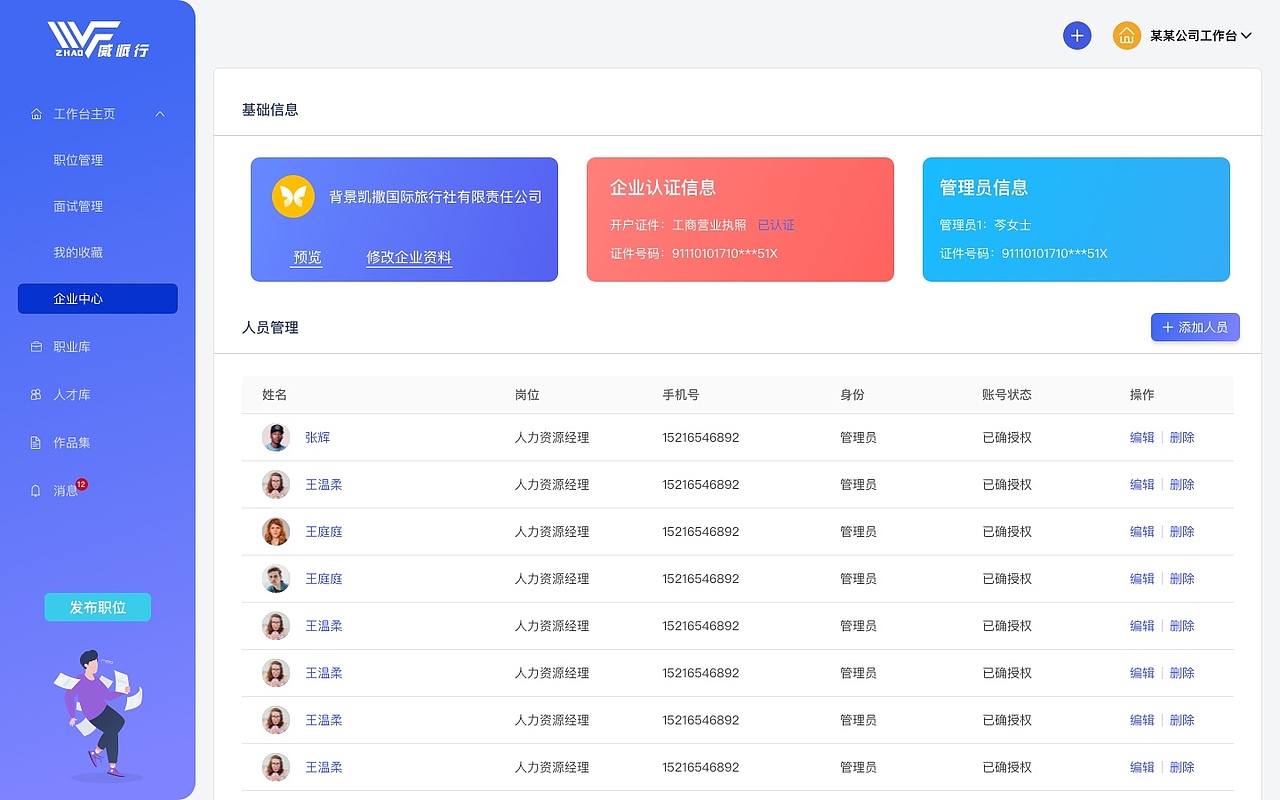Click the 消息 bell icon

click(37, 491)
